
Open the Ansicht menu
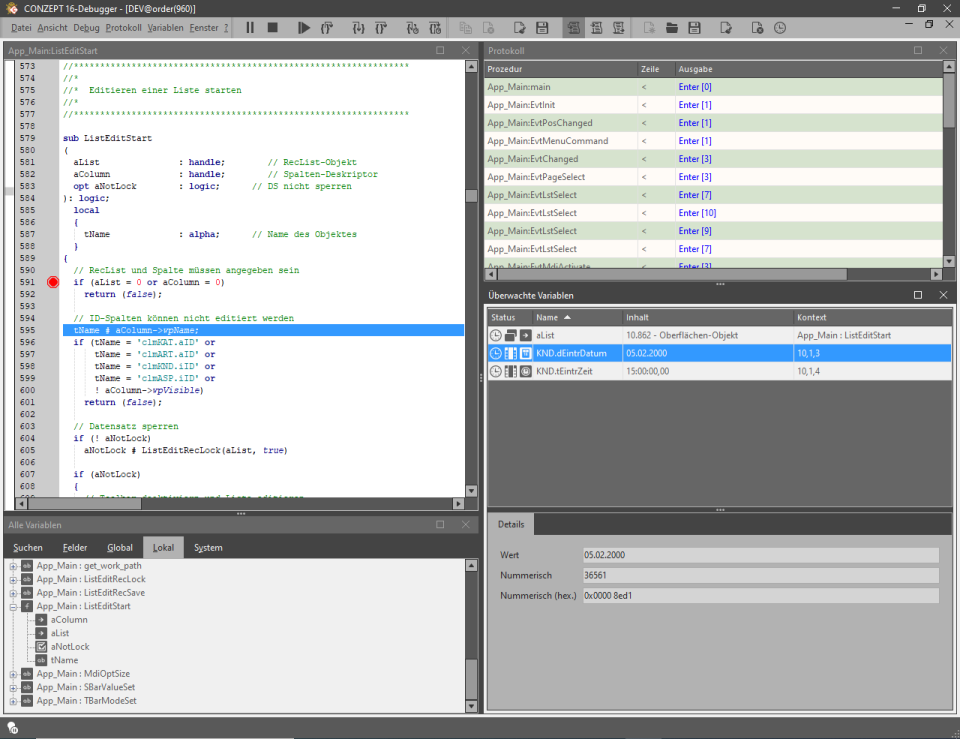coord(53,28)
